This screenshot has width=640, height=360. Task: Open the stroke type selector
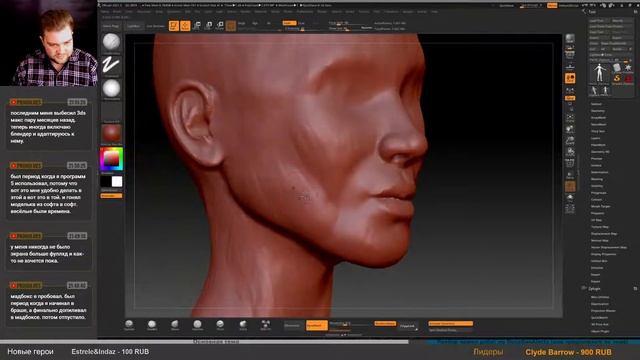(x=111, y=65)
